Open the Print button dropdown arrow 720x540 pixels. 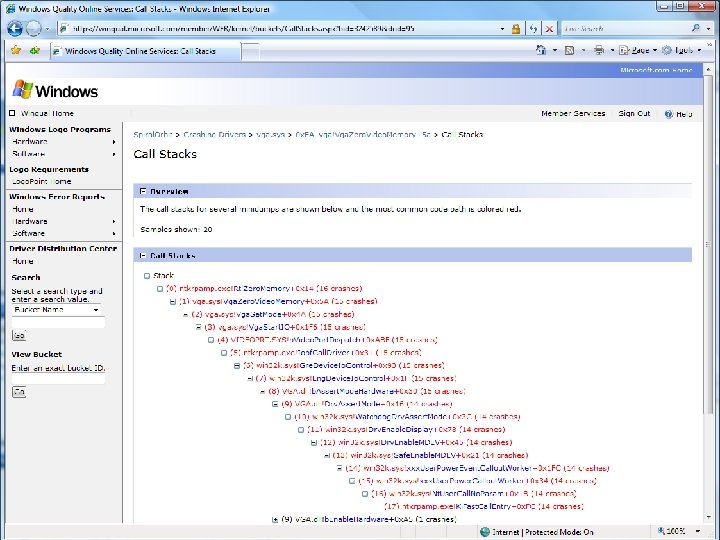click(x=612, y=50)
